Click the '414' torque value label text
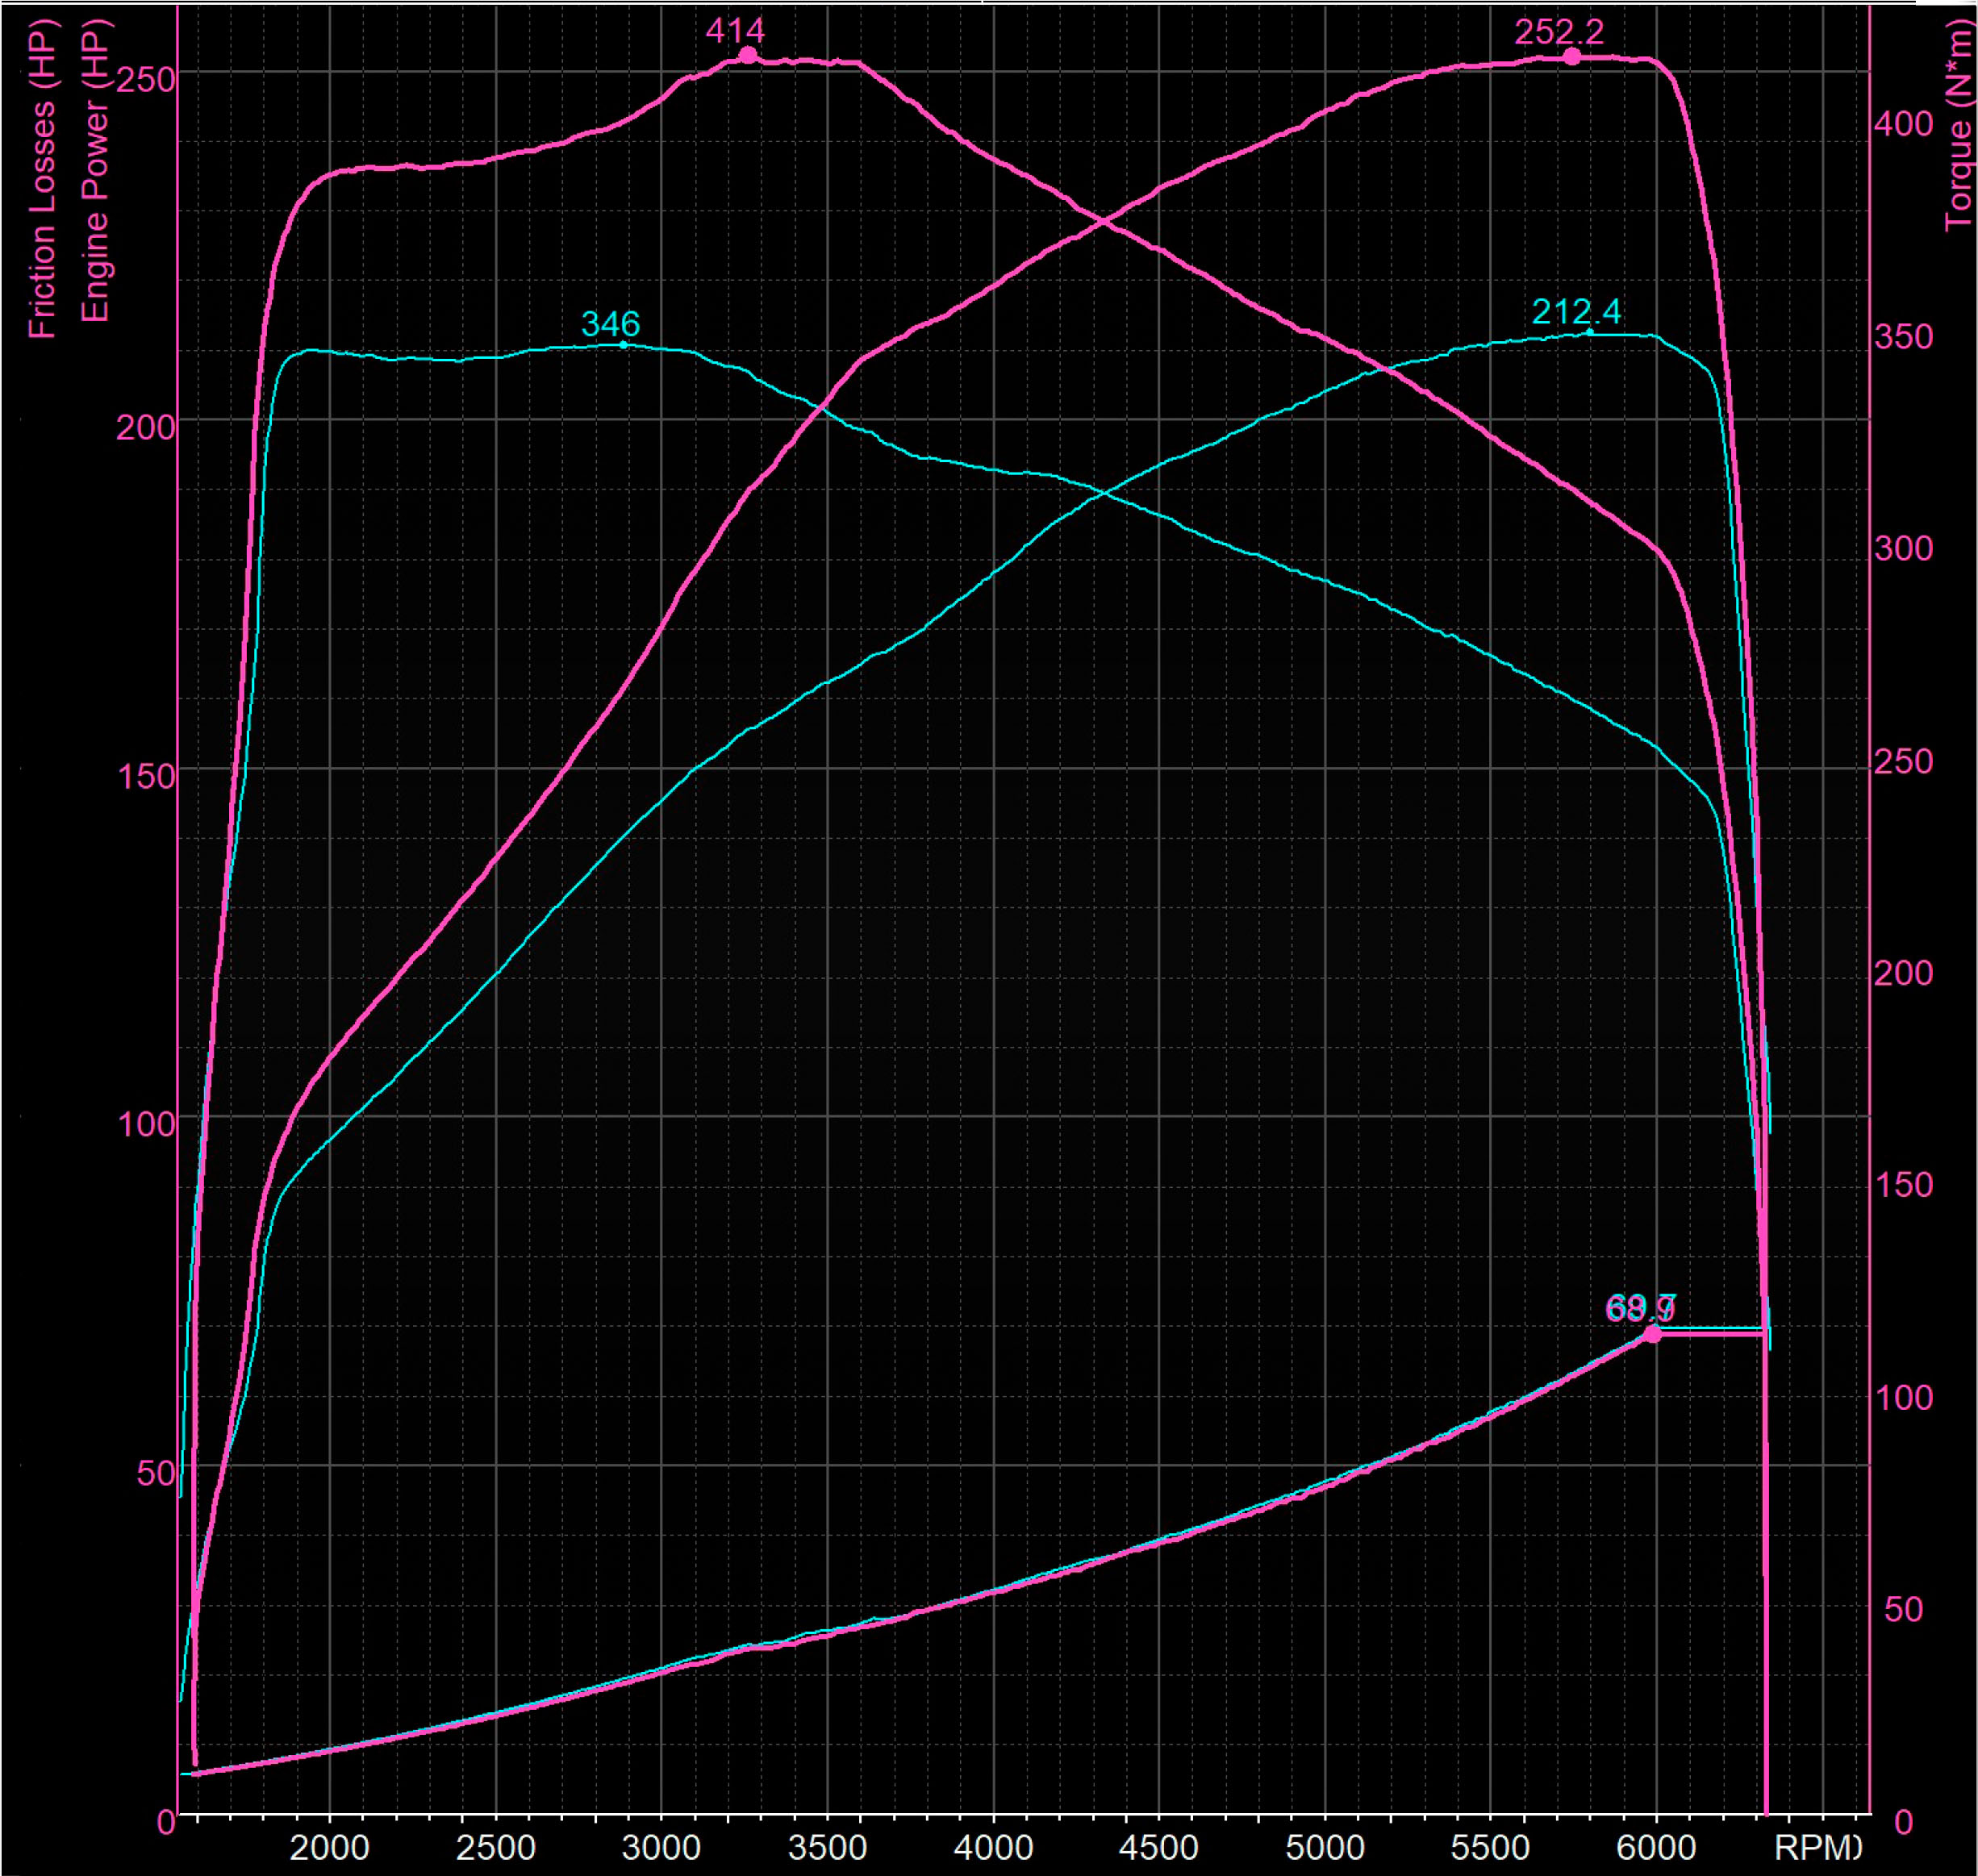This screenshot has height=1876, width=1978. [x=735, y=31]
